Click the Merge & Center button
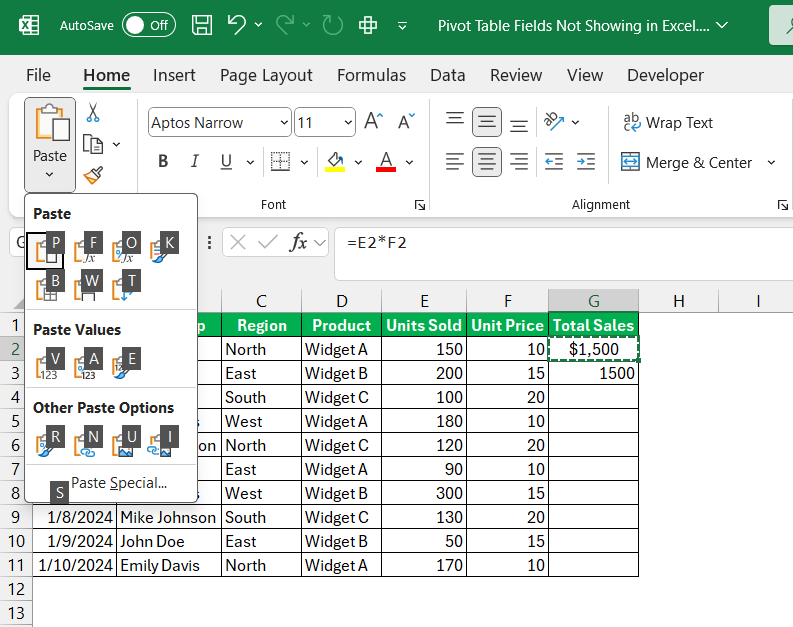Viewport: 793px width, 627px height. 687,162
